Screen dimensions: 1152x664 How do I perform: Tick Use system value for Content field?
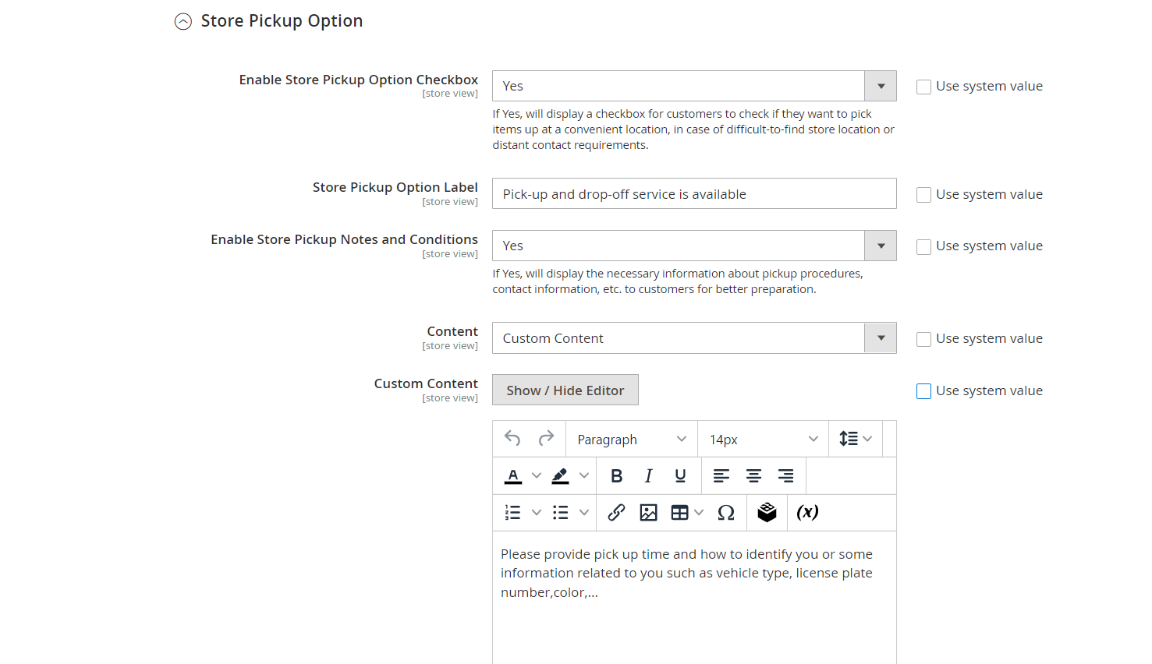[x=923, y=339]
